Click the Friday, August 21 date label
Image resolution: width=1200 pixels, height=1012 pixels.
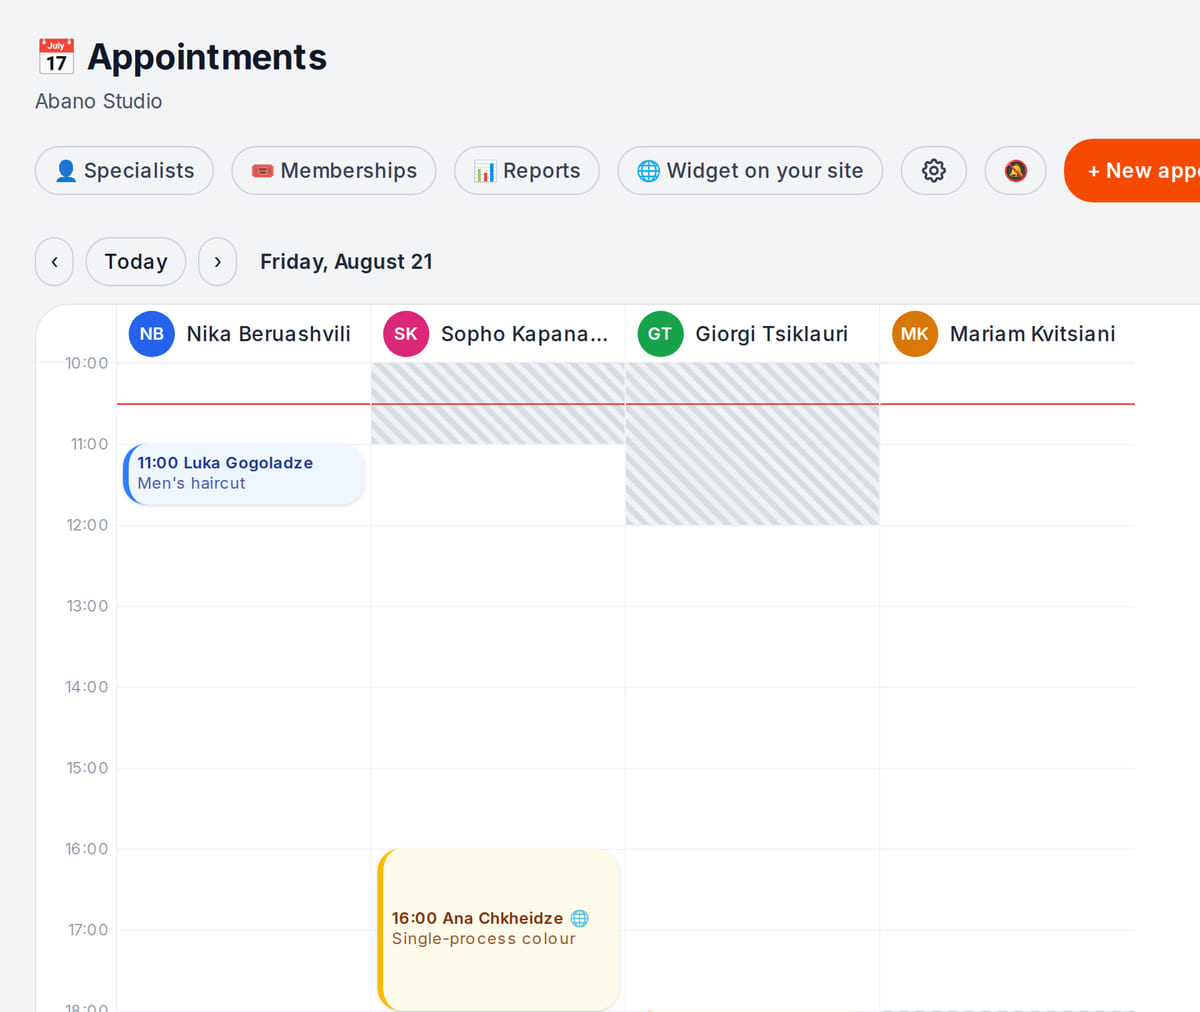point(346,262)
